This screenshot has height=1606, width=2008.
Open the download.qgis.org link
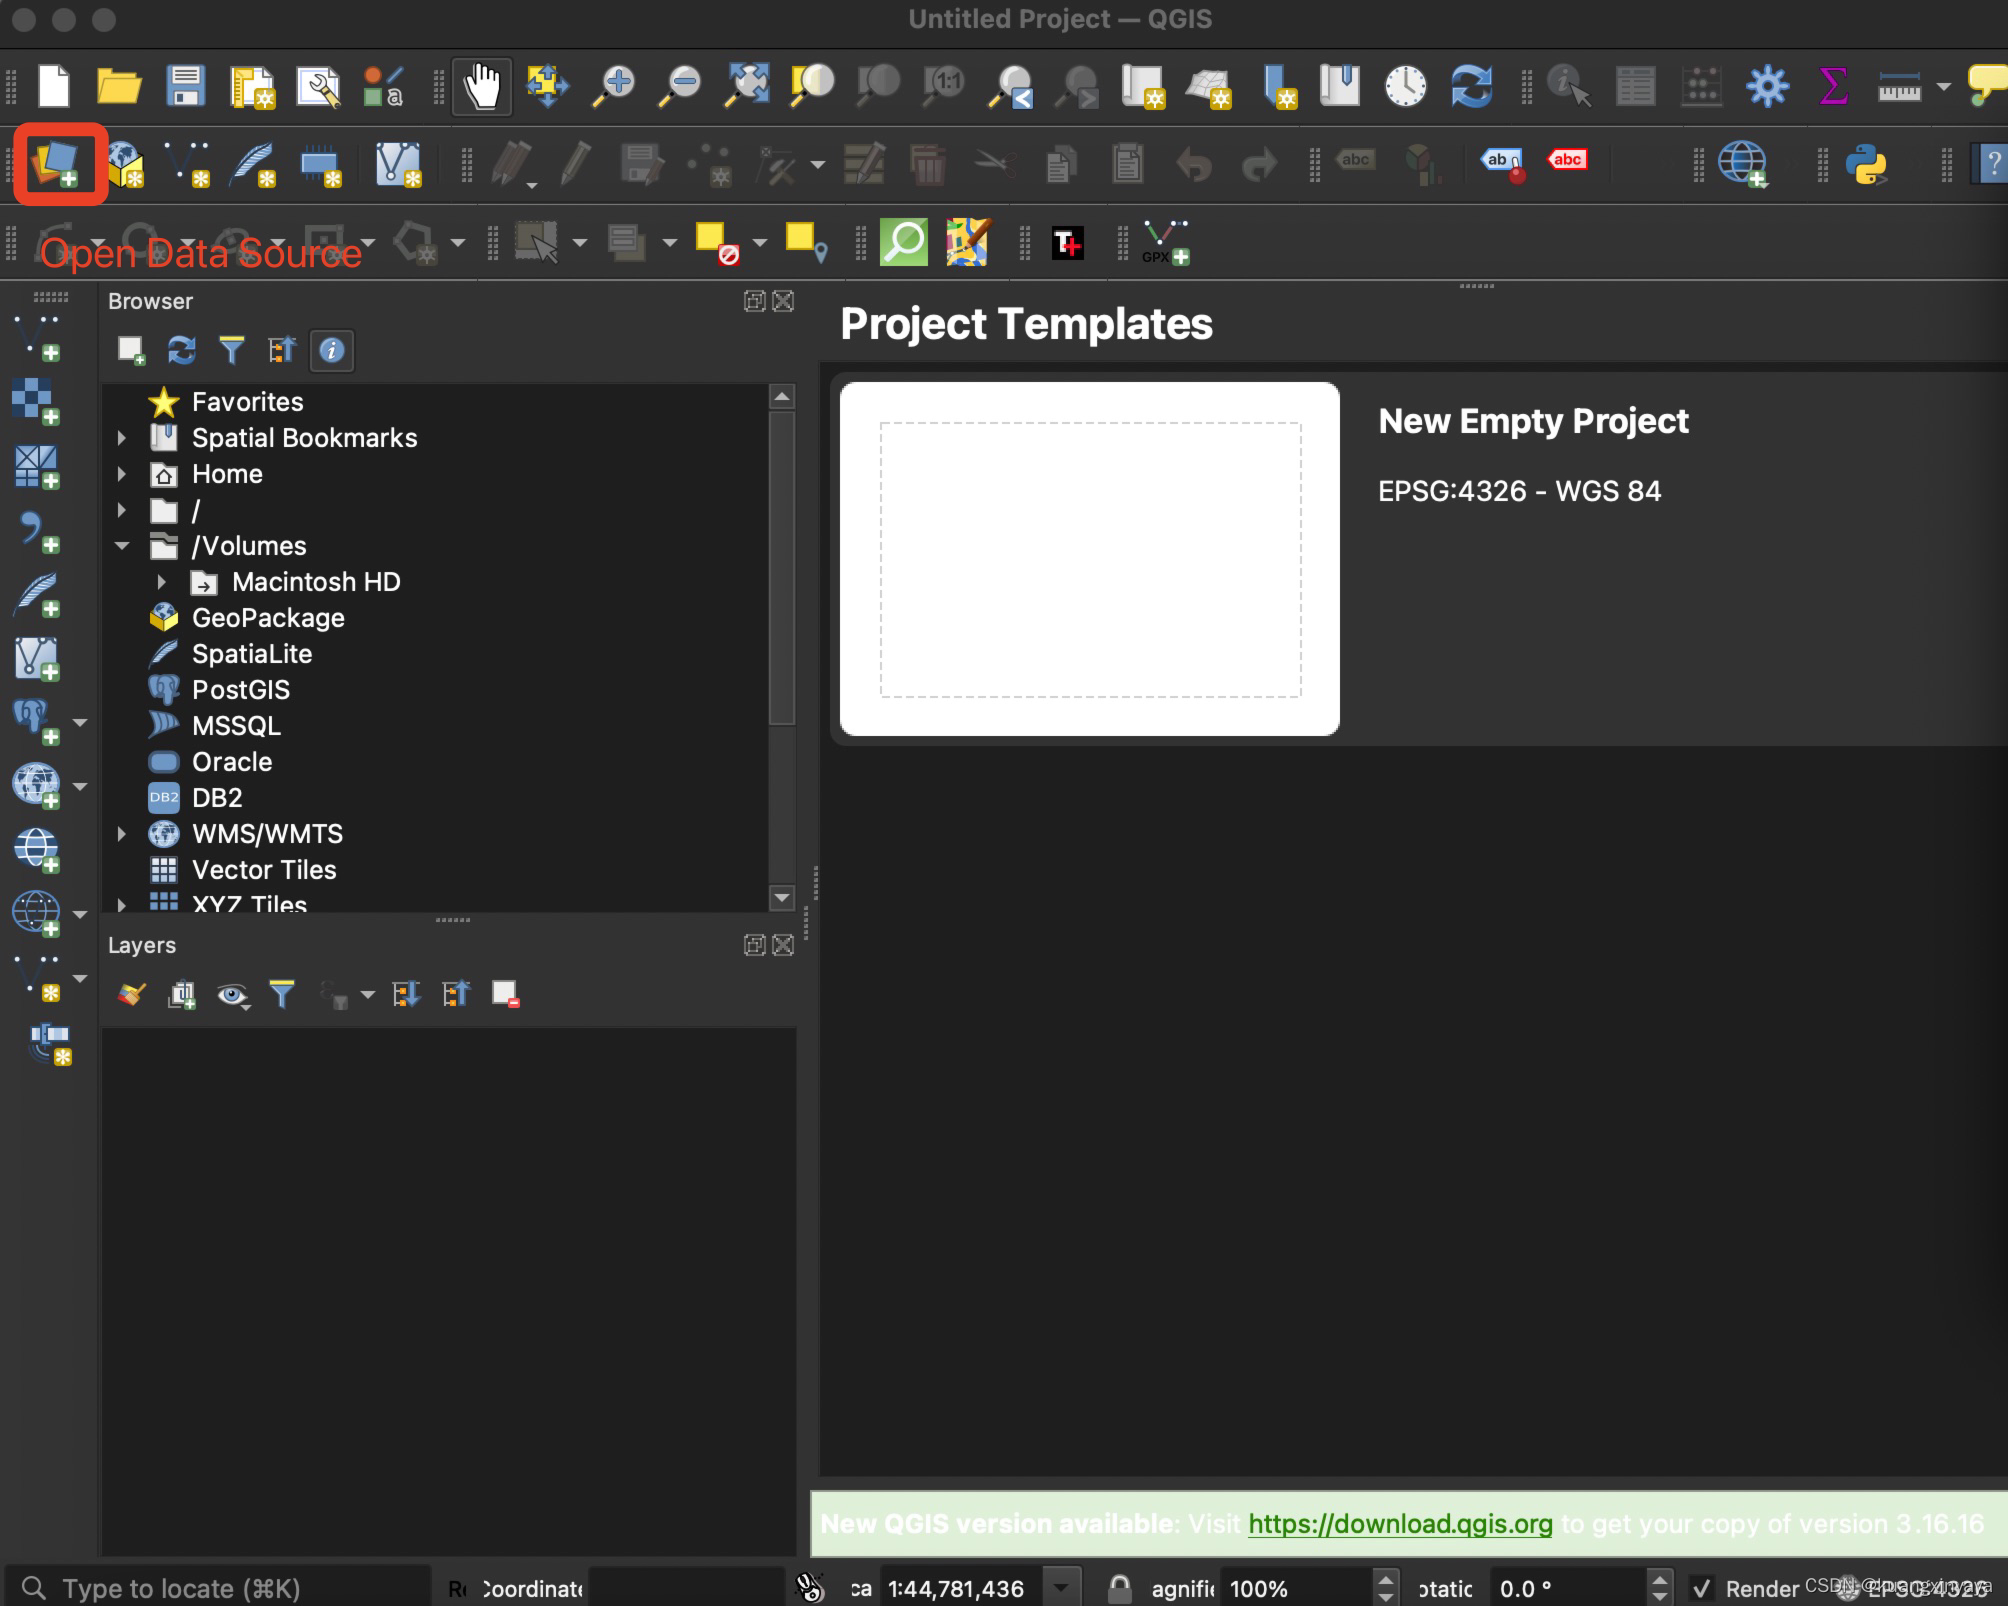(1400, 1523)
